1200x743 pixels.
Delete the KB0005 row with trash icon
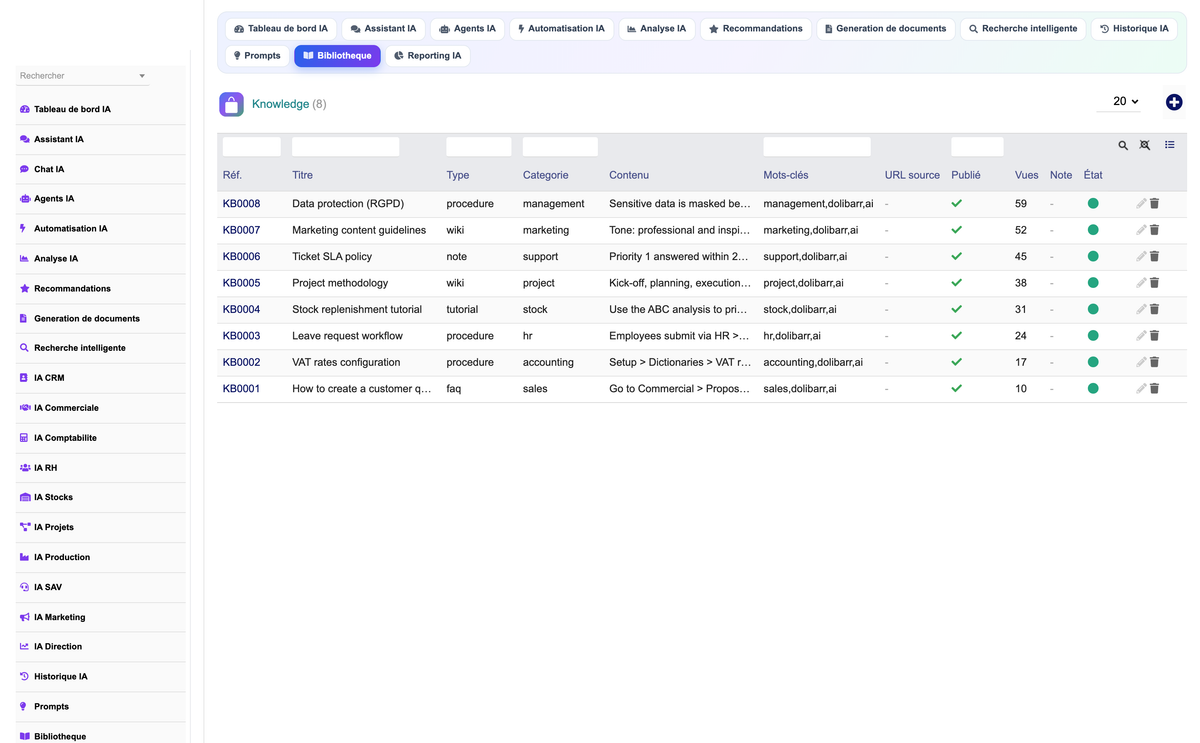tap(1154, 283)
